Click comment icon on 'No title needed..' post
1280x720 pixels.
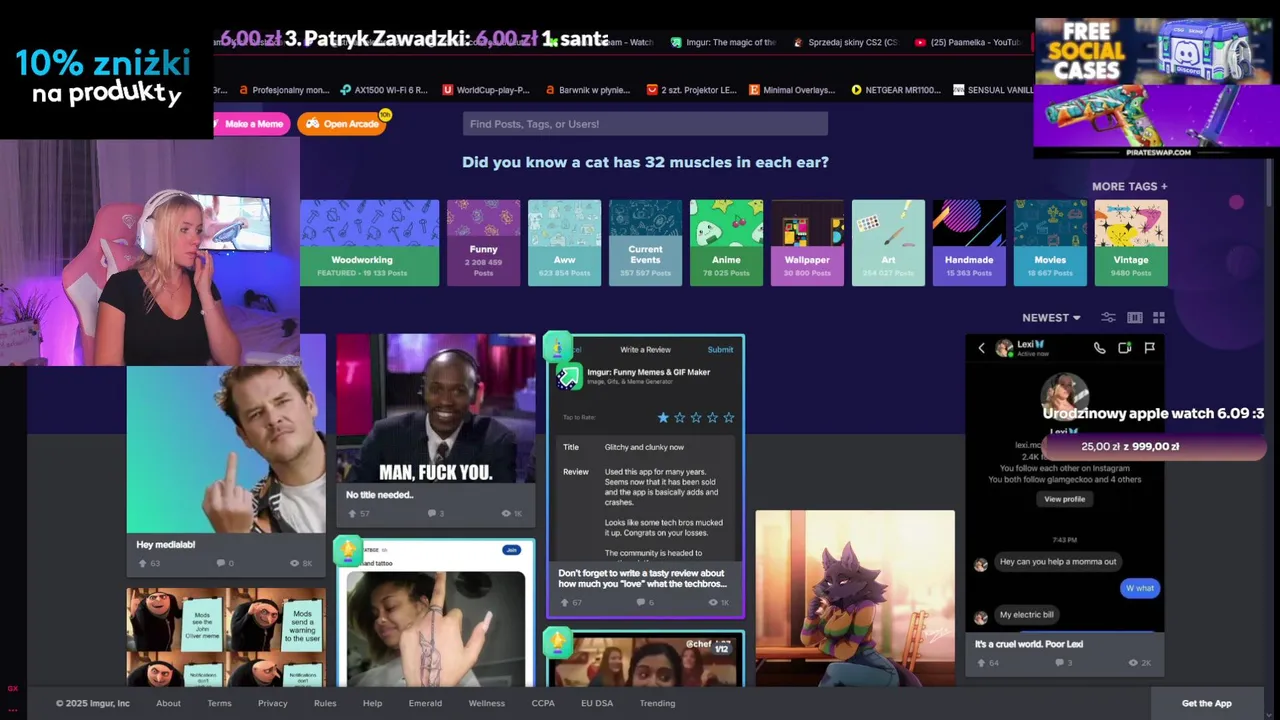[432, 513]
